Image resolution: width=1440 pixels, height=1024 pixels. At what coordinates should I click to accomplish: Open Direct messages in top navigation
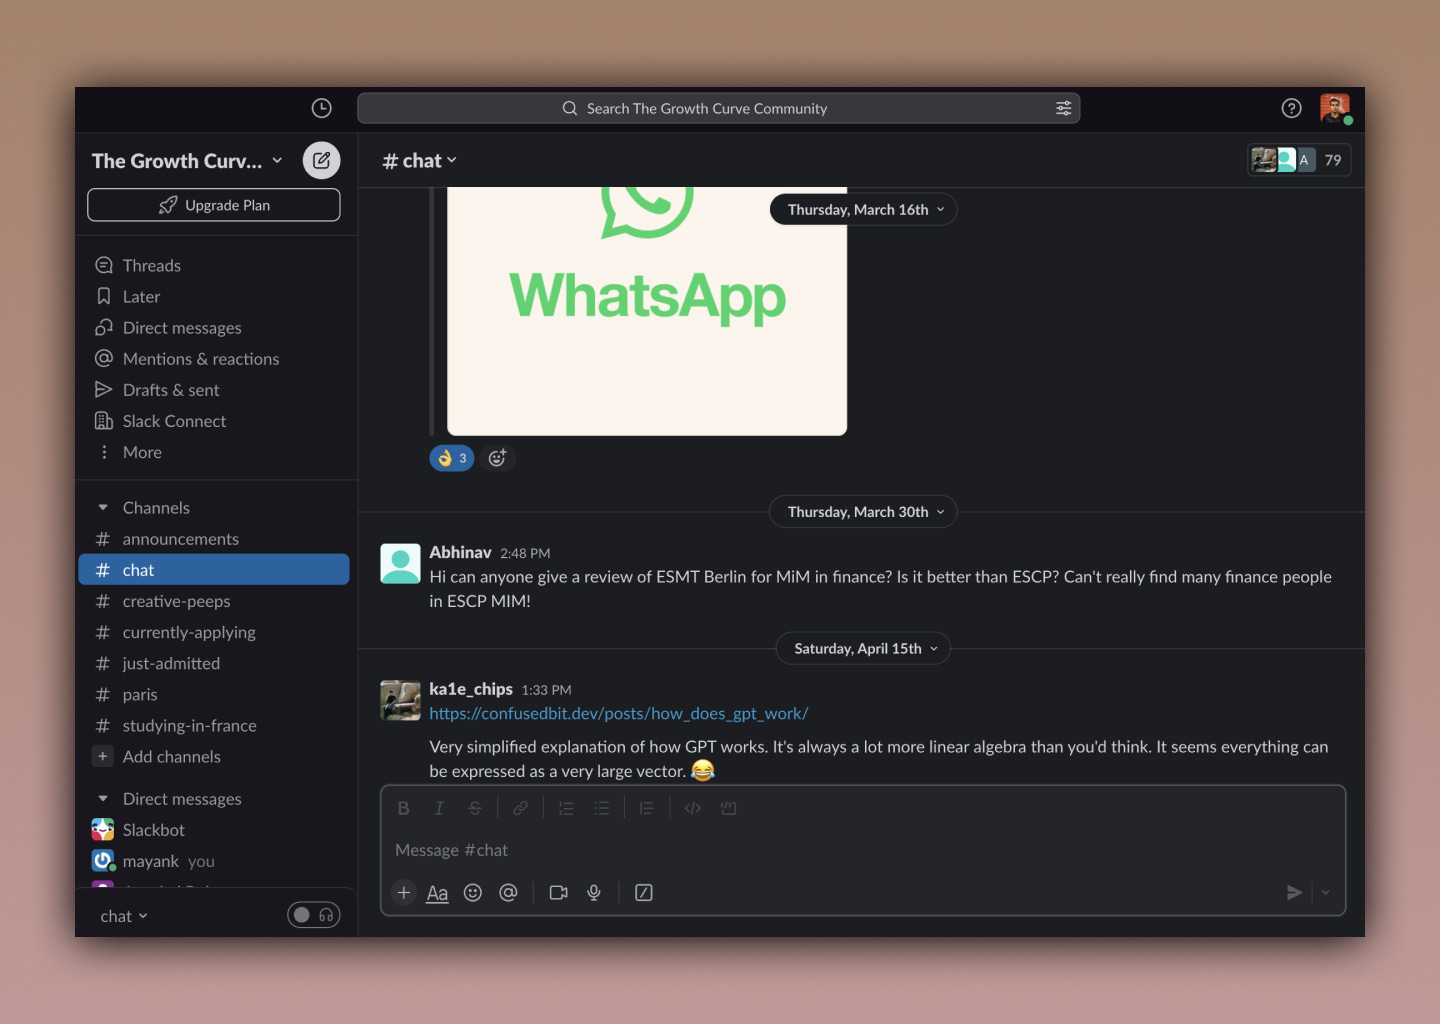click(x=214, y=328)
